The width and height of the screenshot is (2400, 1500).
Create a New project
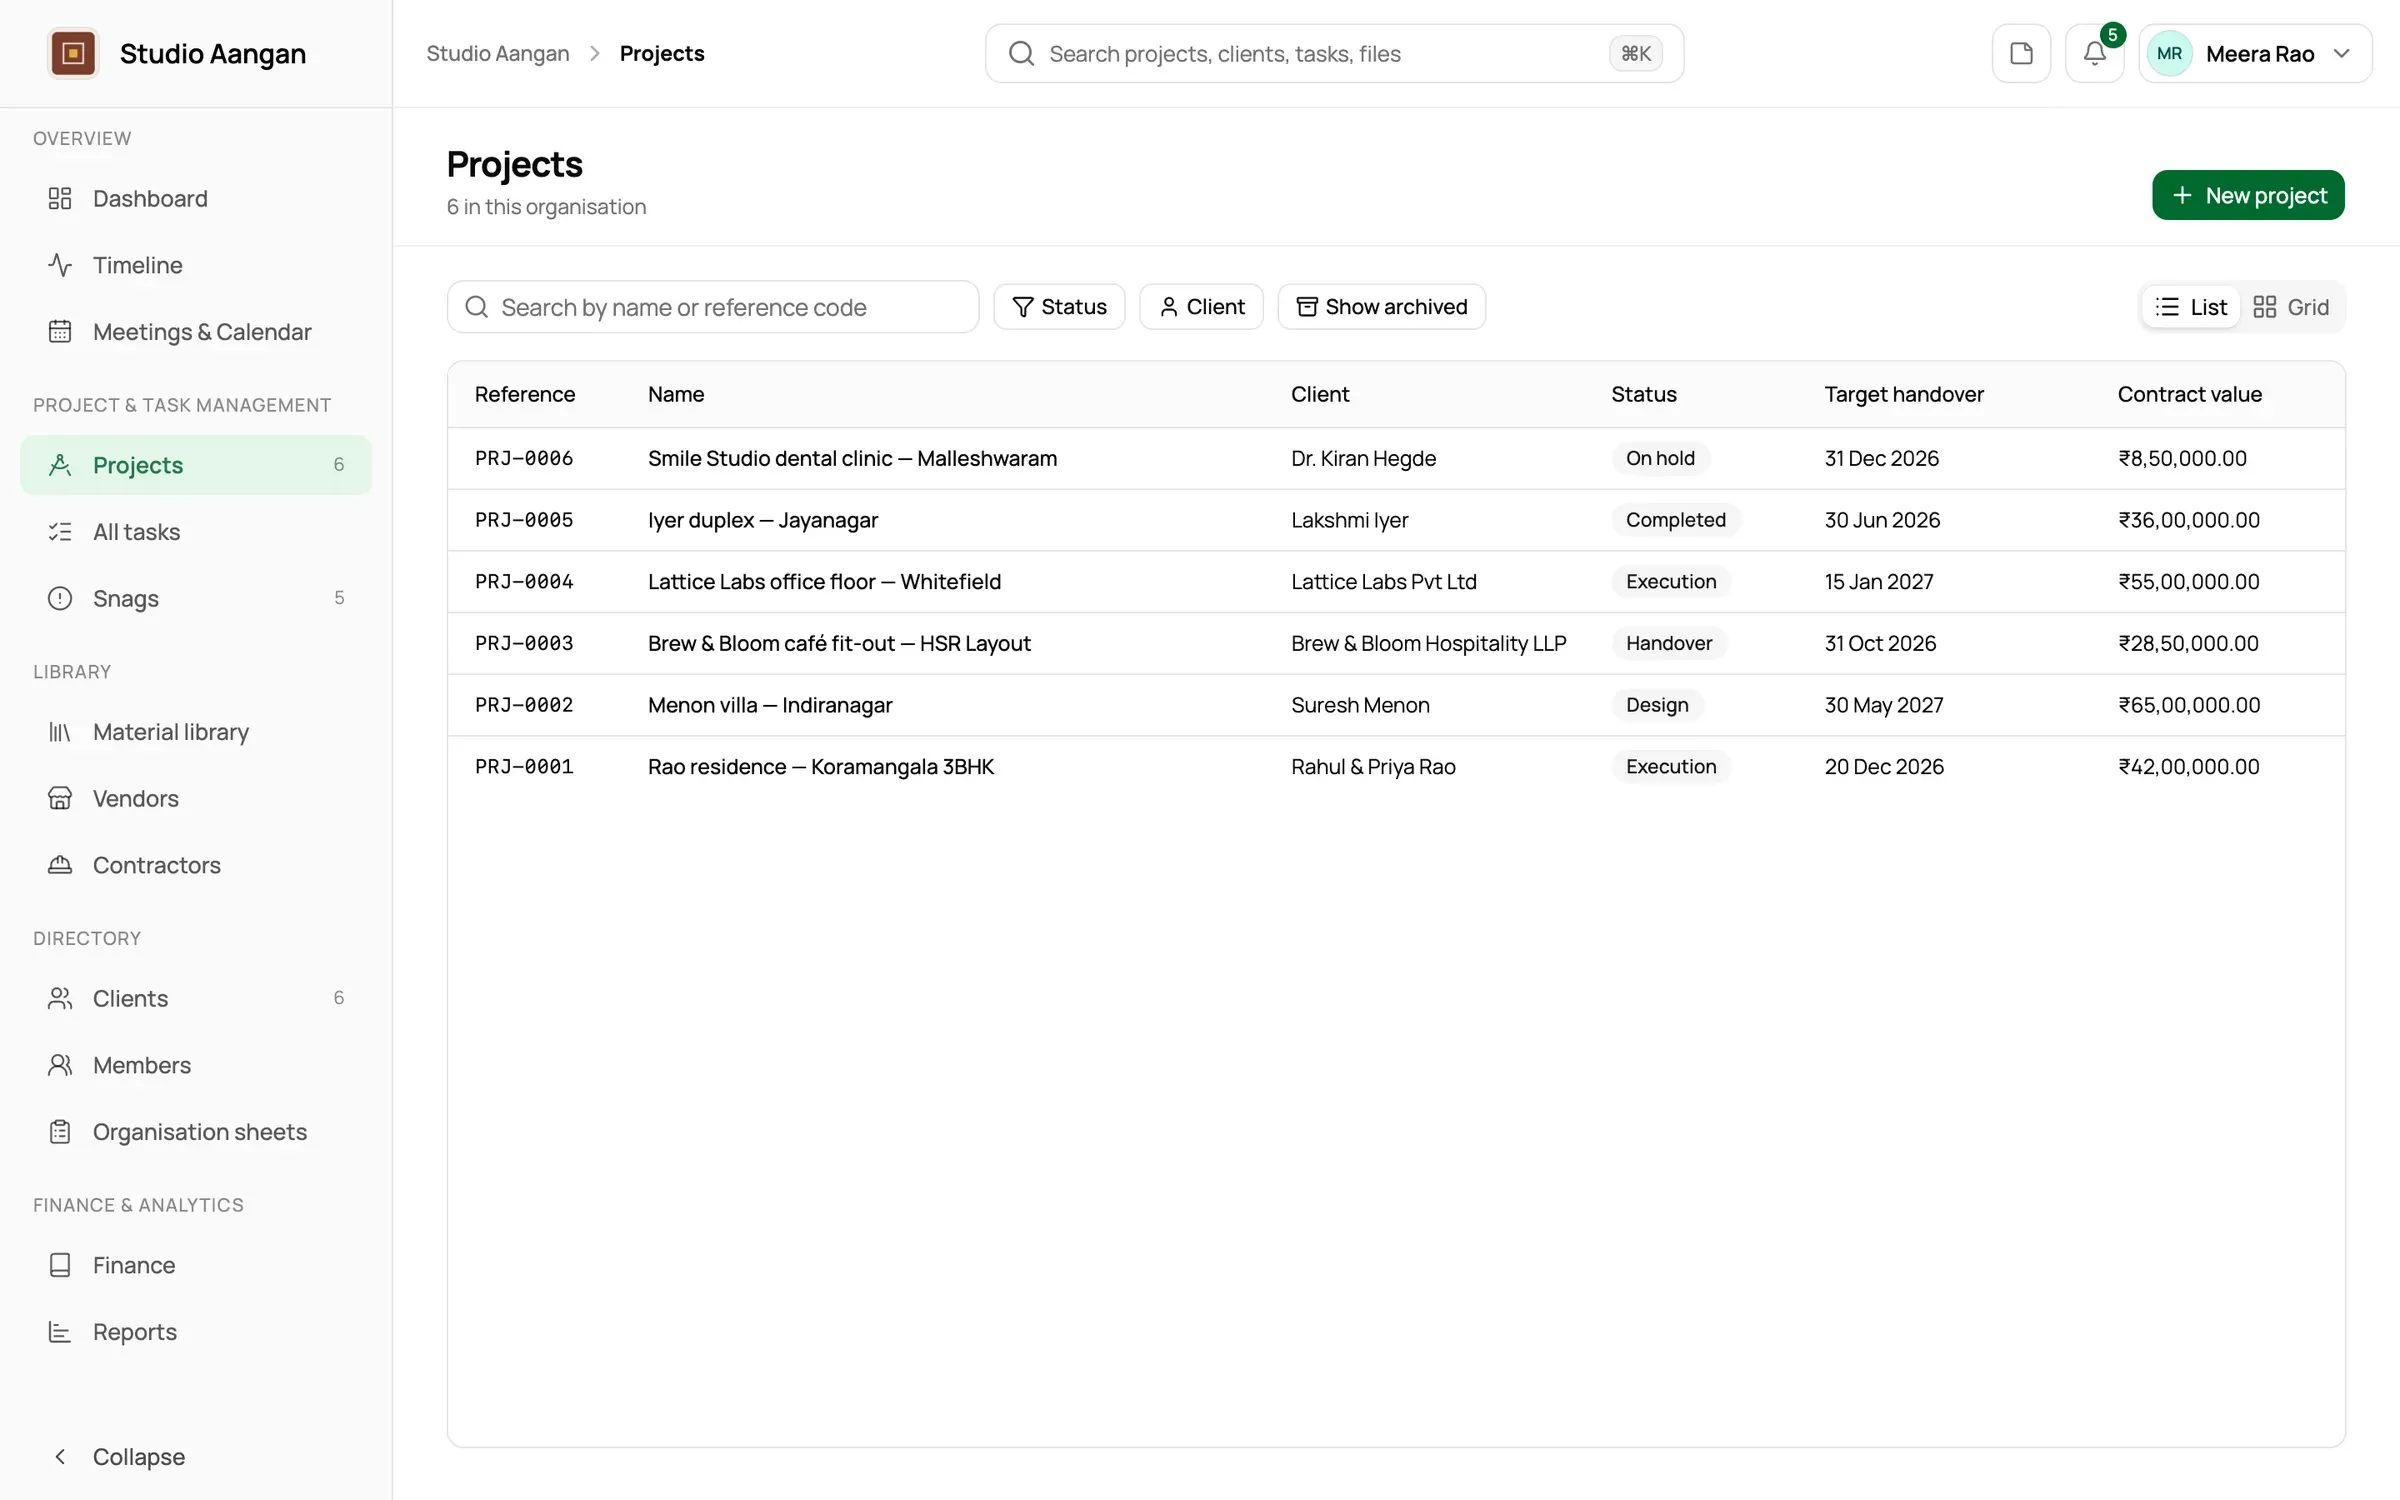[x=2248, y=195]
